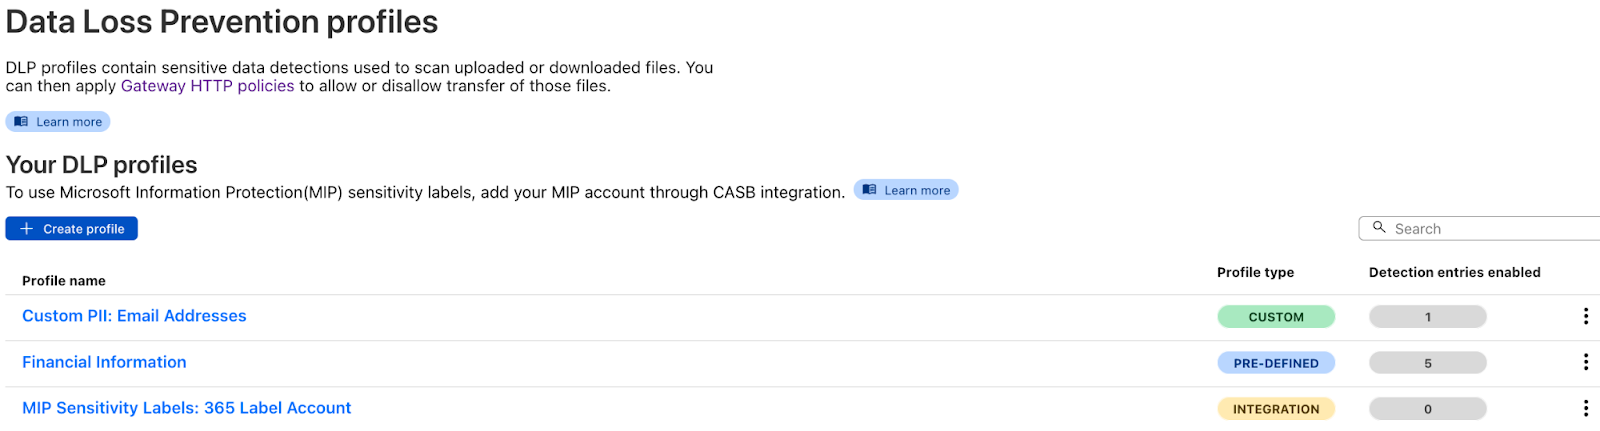Click the Profile name column header
This screenshot has height=431, width=1600.
click(x=64, y=281)
